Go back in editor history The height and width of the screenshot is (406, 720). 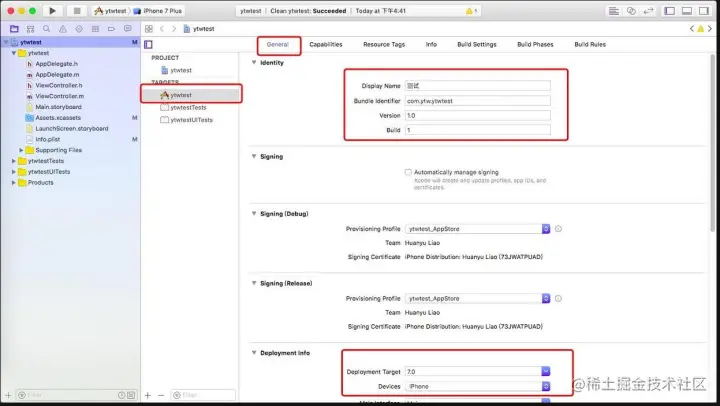162,28
